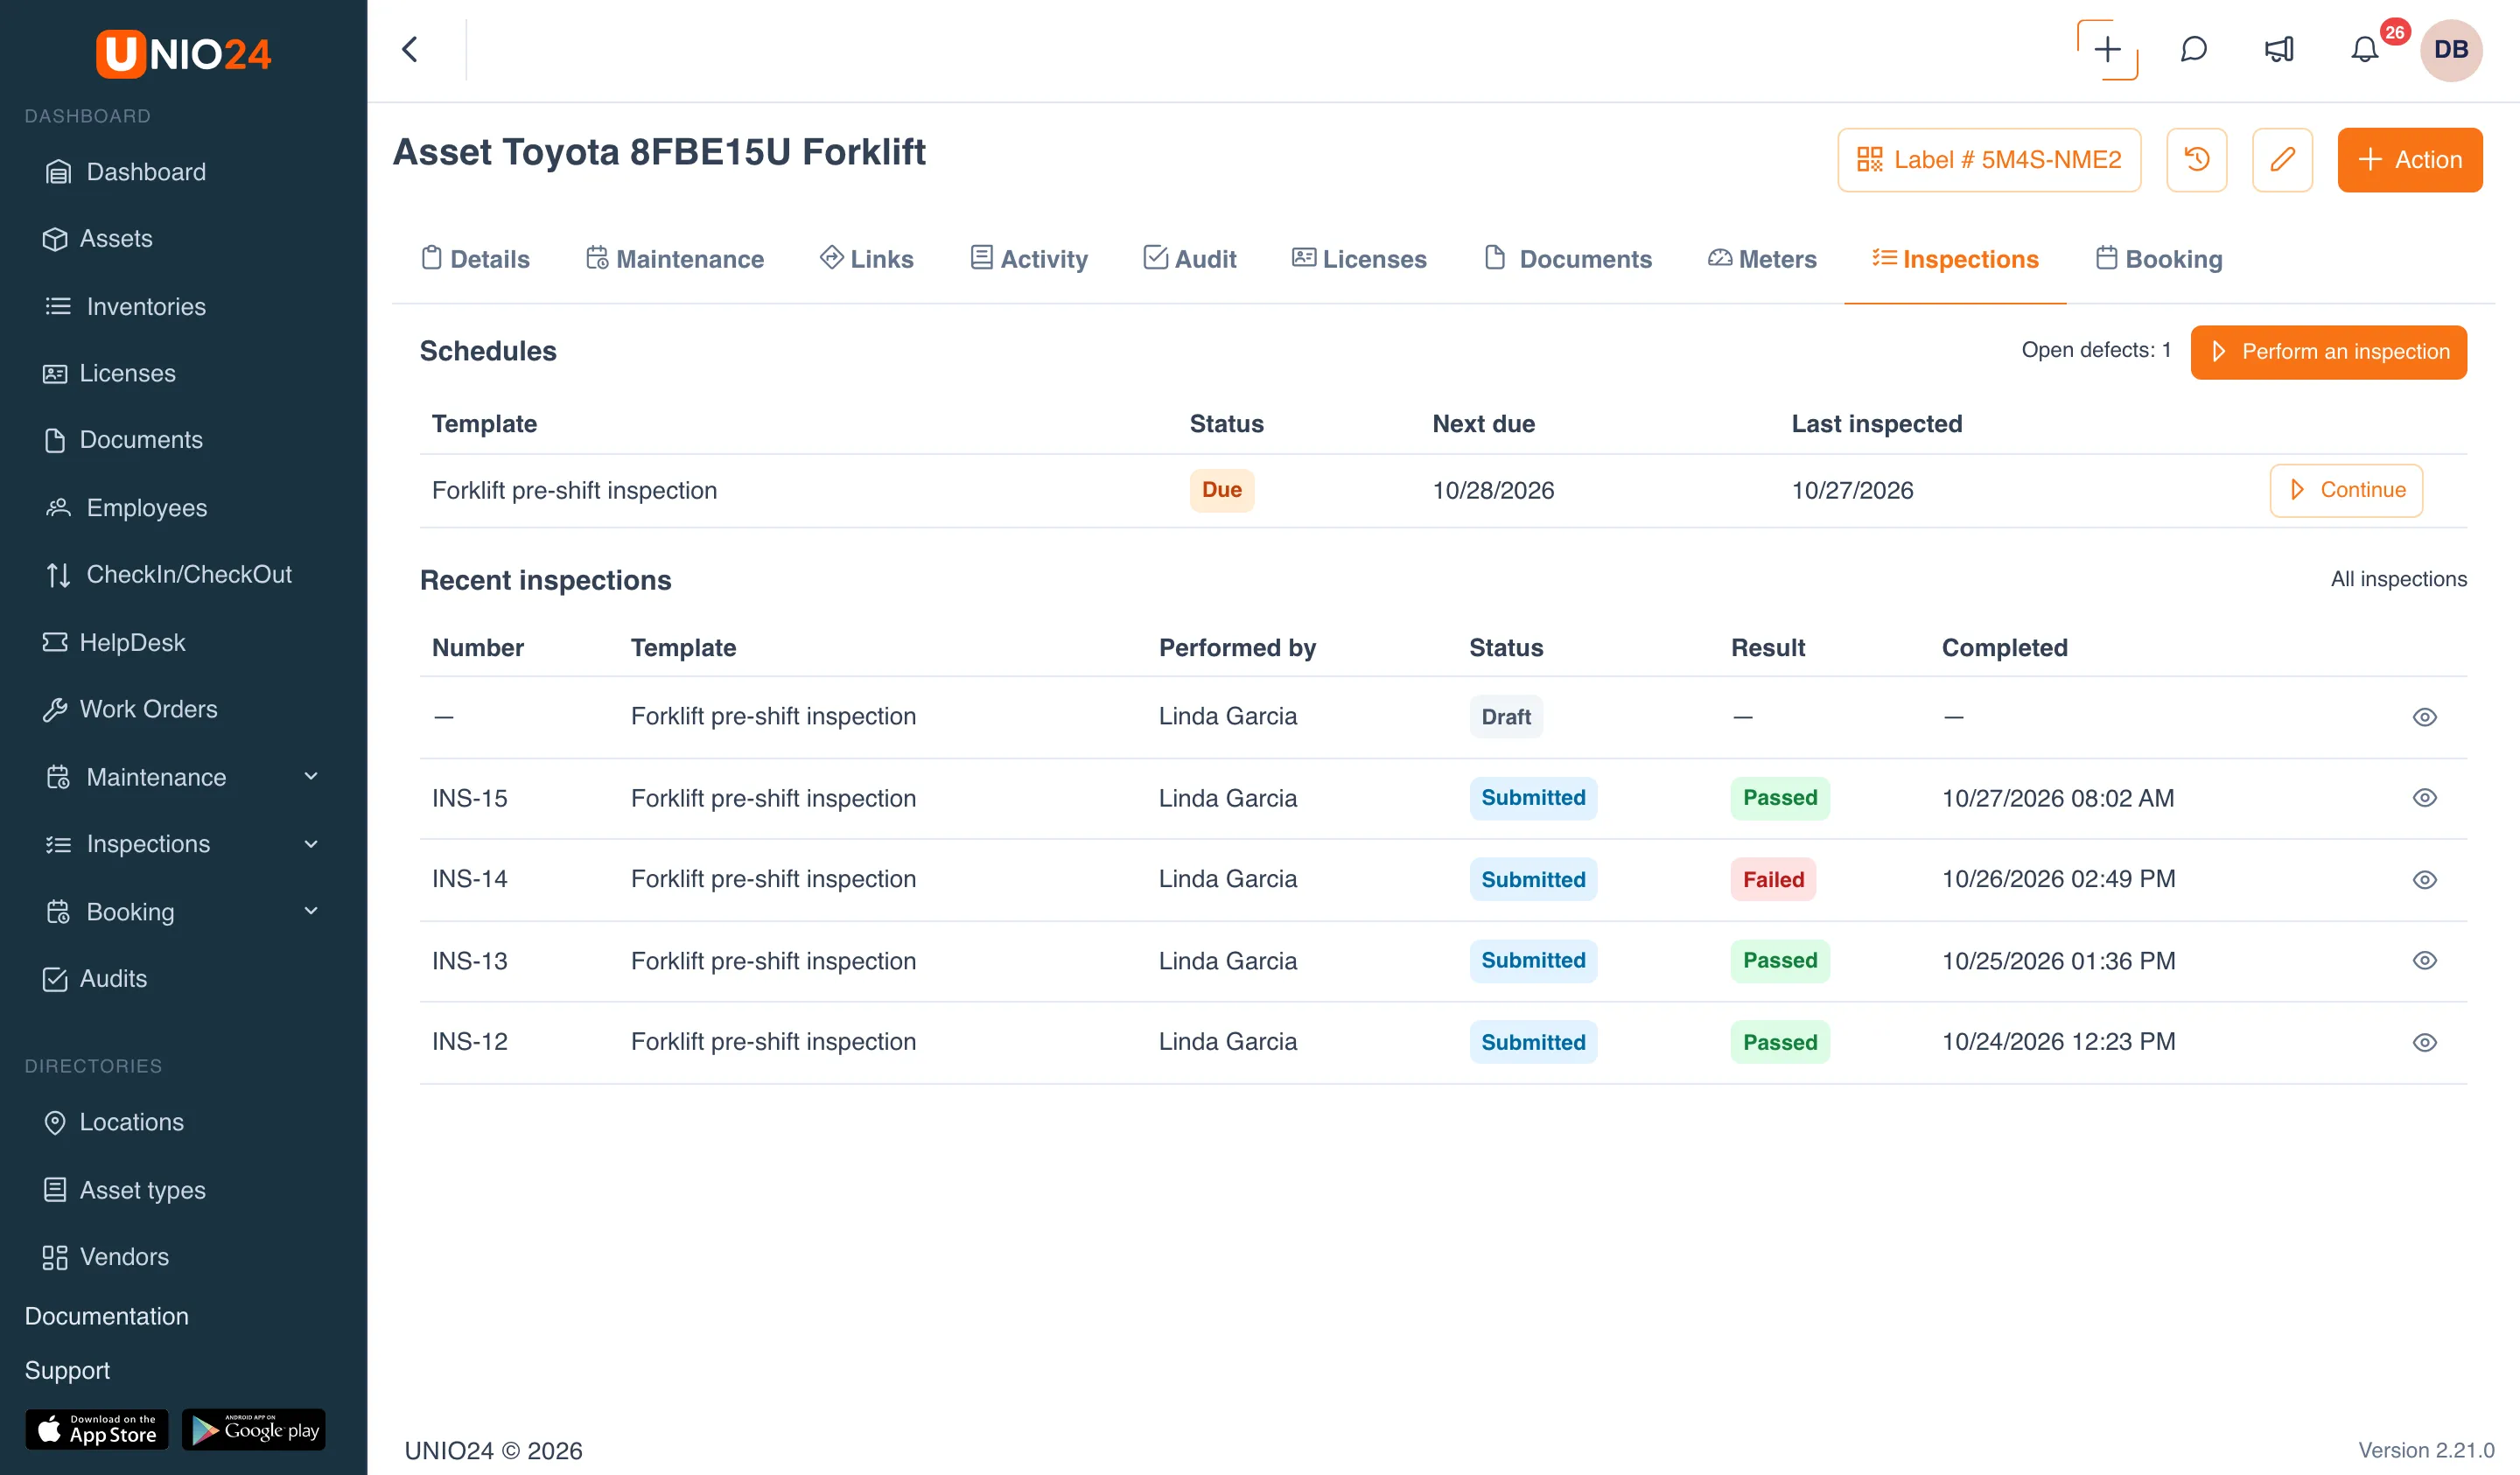Switch to the Meters tab
The width and height of the screenshot is (2520, 1475).
[1762, 259]
